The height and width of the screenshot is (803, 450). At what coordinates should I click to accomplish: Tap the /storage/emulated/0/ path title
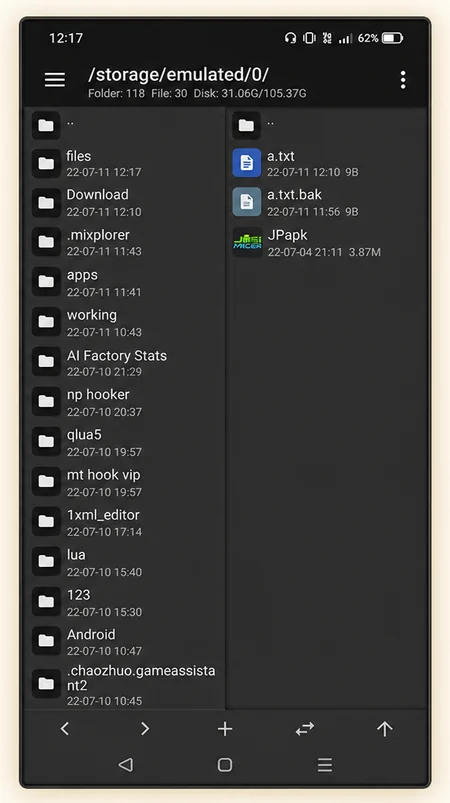(x=179, y=75)
